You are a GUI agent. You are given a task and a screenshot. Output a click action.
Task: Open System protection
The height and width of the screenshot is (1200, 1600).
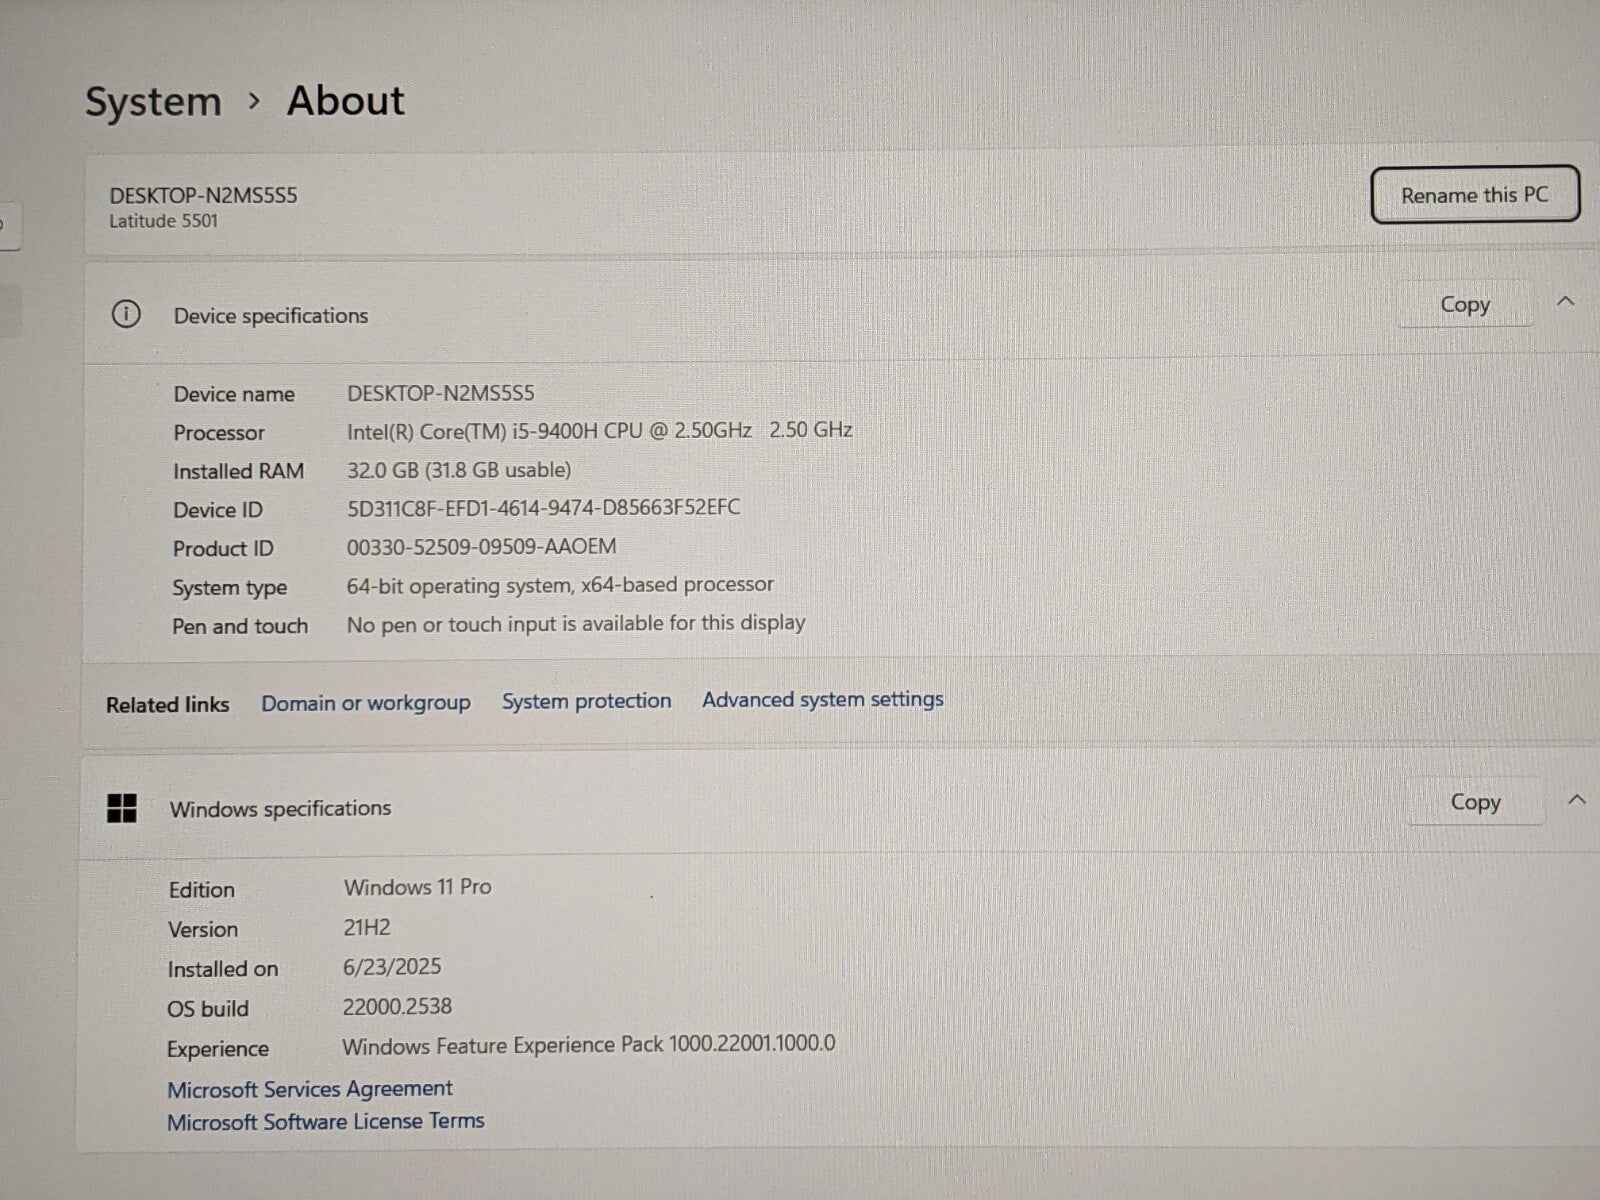(x=586, y=700)
